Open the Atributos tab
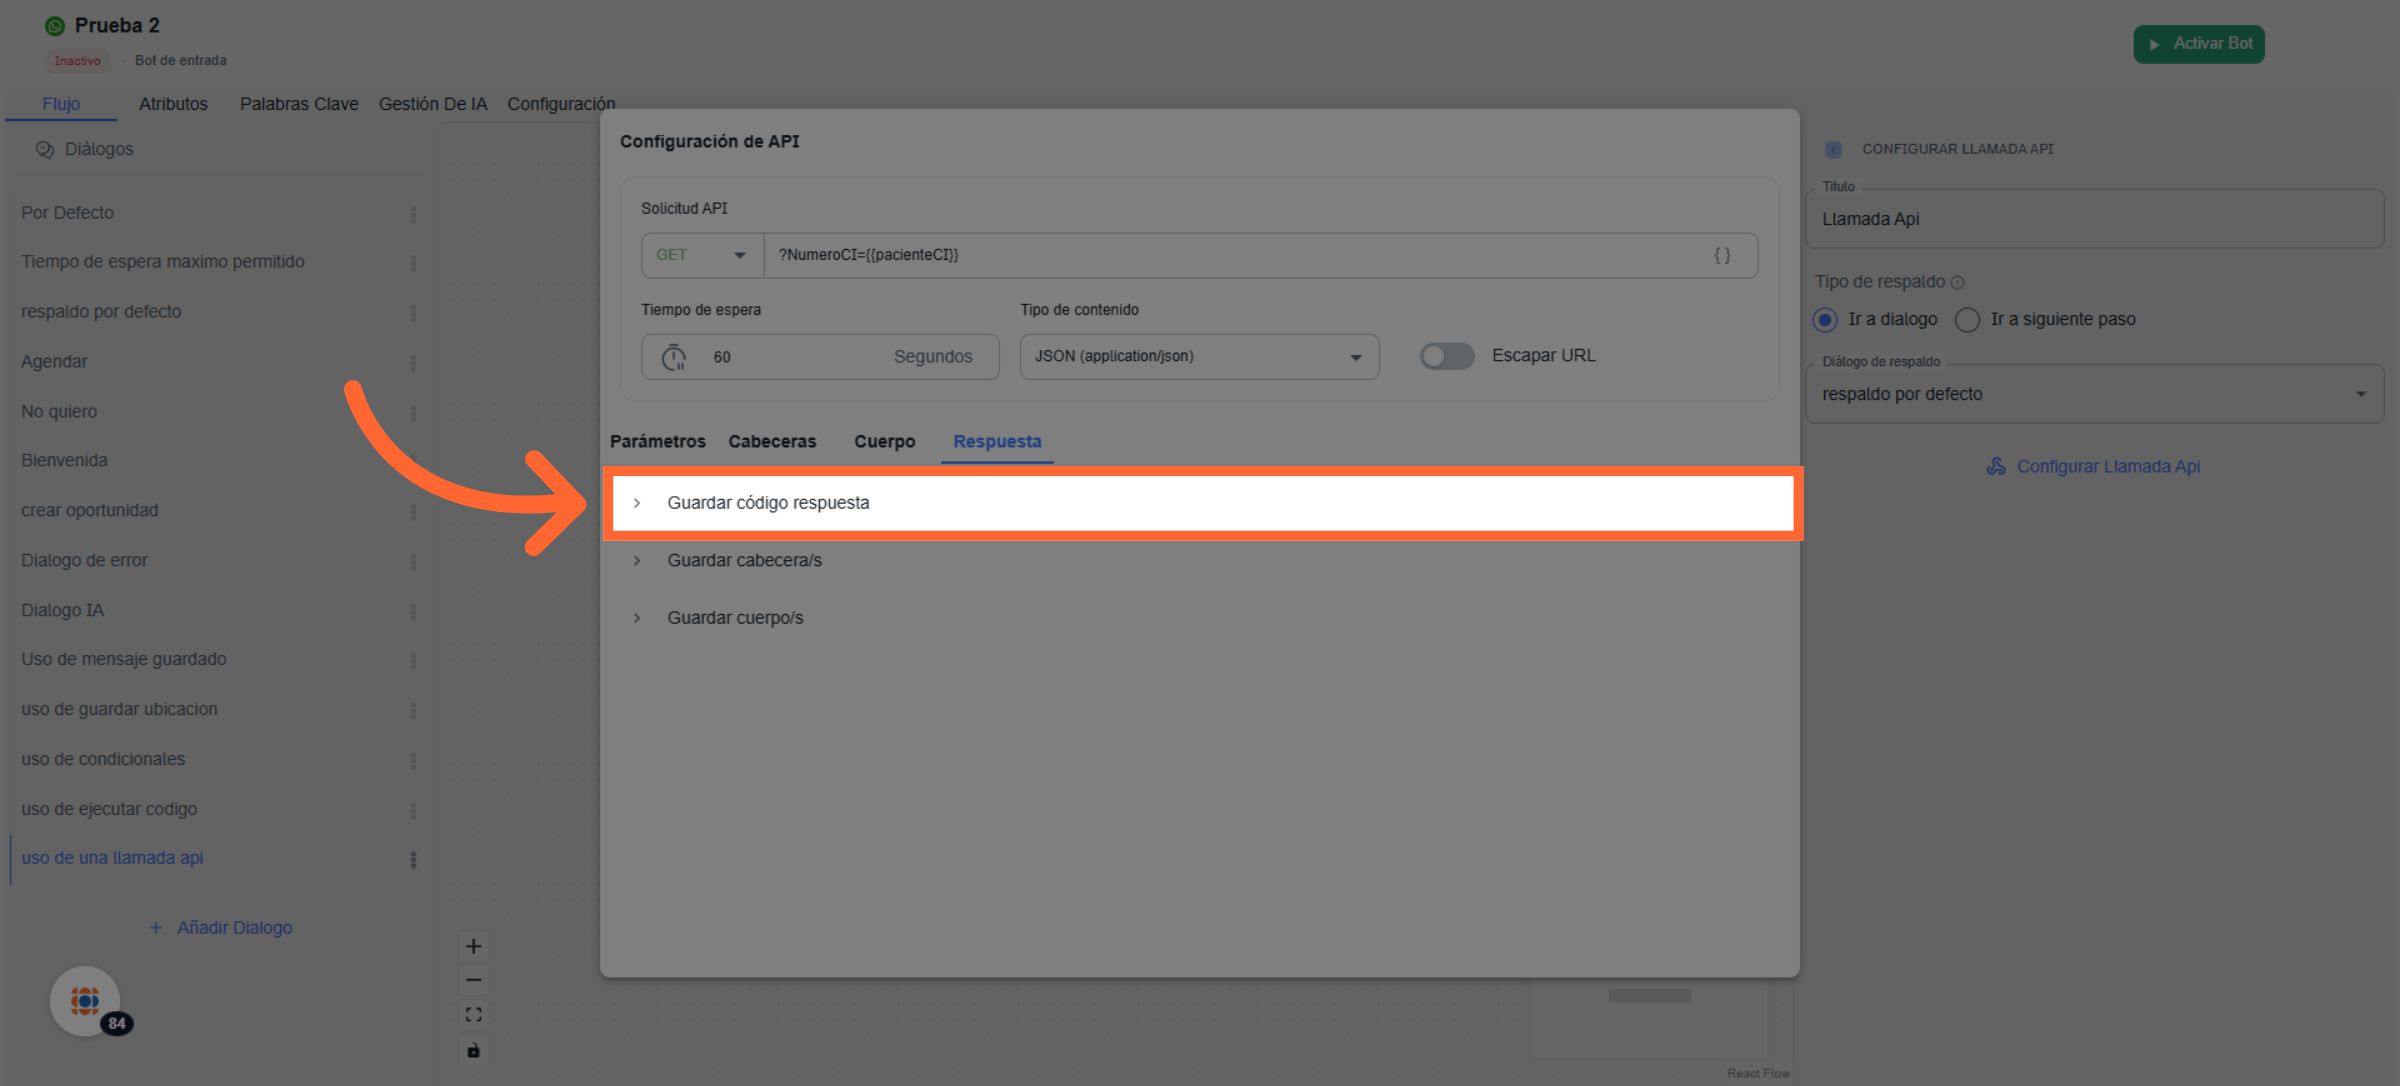 [x=173, y=104]
